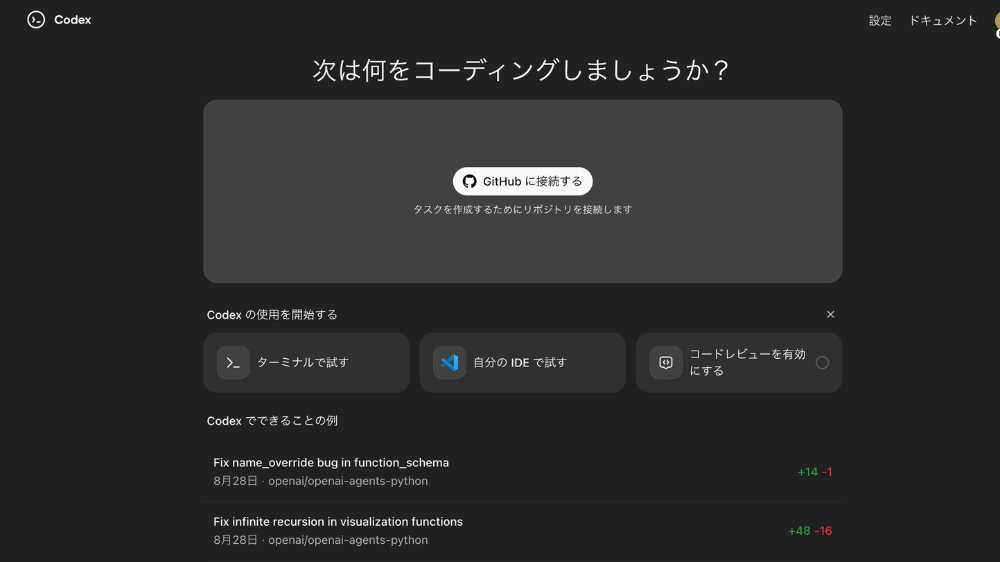
Task: Open the 設定 settings page
Action: 880,21
